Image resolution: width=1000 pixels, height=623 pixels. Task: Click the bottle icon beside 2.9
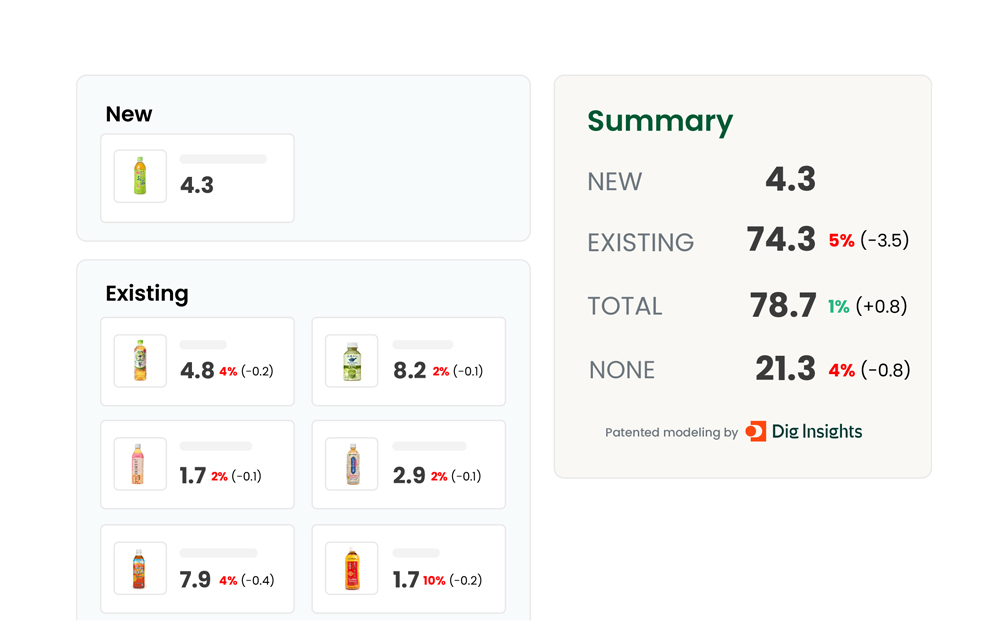[x=352, y=465]
